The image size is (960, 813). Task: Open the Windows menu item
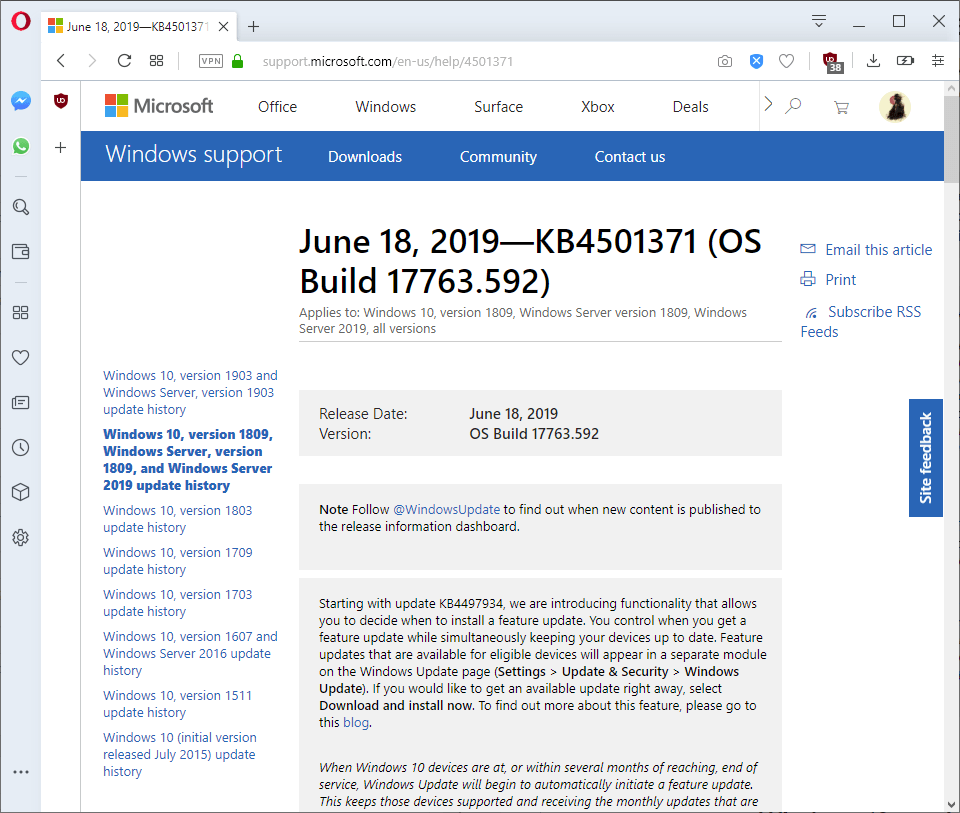[x=386, y=107]
